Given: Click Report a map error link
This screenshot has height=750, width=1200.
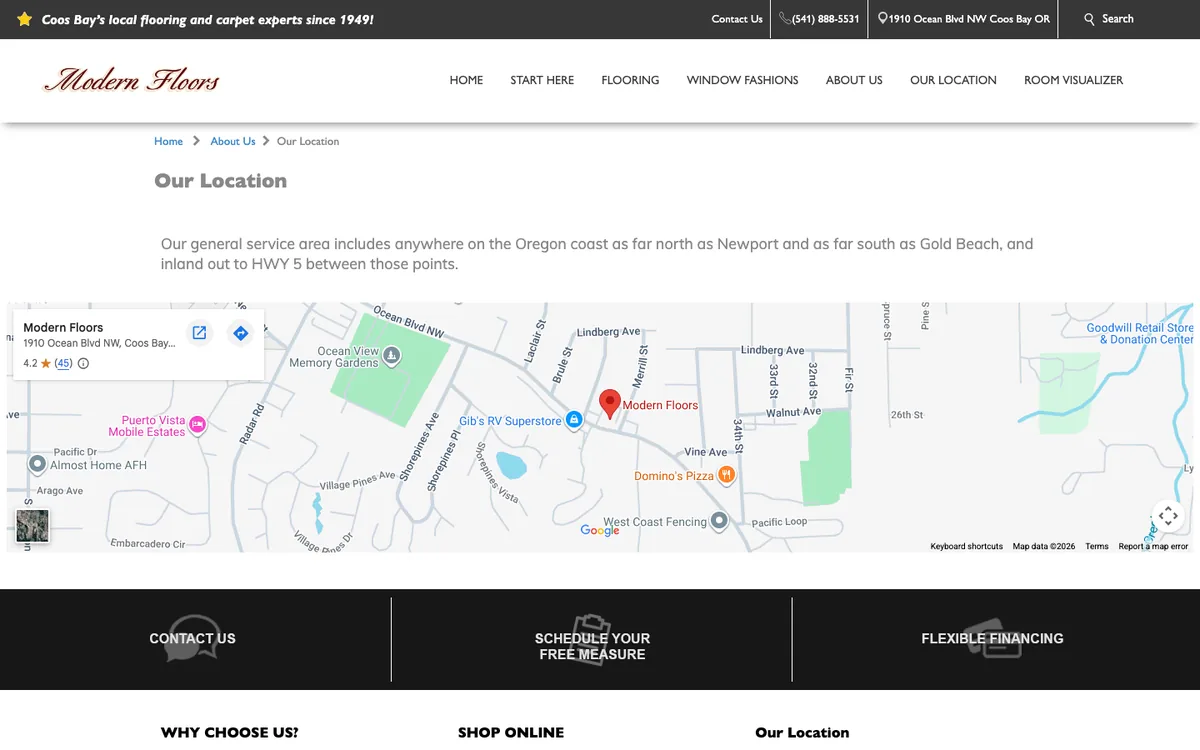Looking at the screenshot, I should [x=1153, y=546].
